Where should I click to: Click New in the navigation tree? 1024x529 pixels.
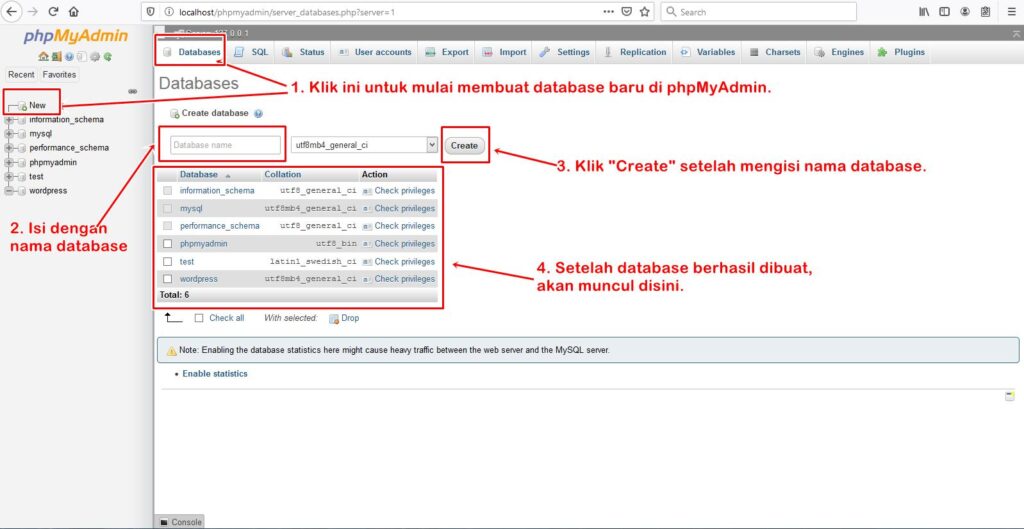point(37,105)
